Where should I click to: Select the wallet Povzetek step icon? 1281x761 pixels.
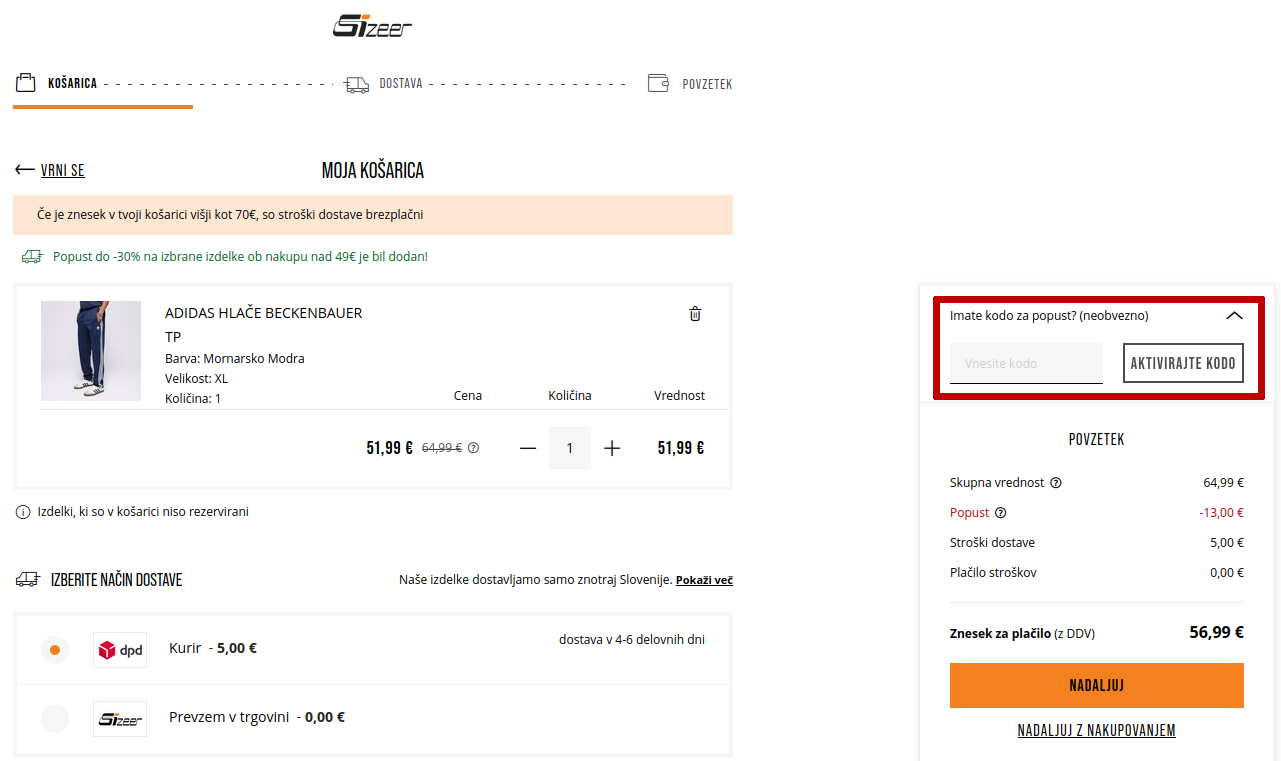[x=658, y=83]
